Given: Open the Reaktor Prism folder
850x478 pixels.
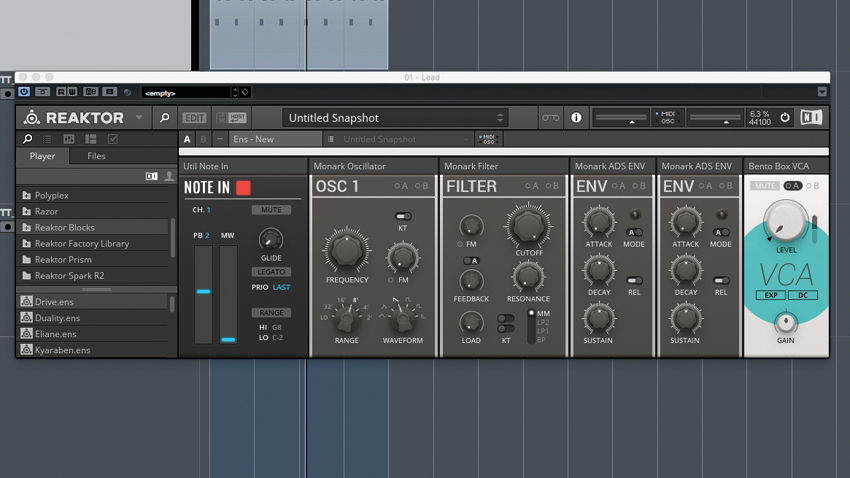Looking at the screenshot, I should [x=92, y=260].
